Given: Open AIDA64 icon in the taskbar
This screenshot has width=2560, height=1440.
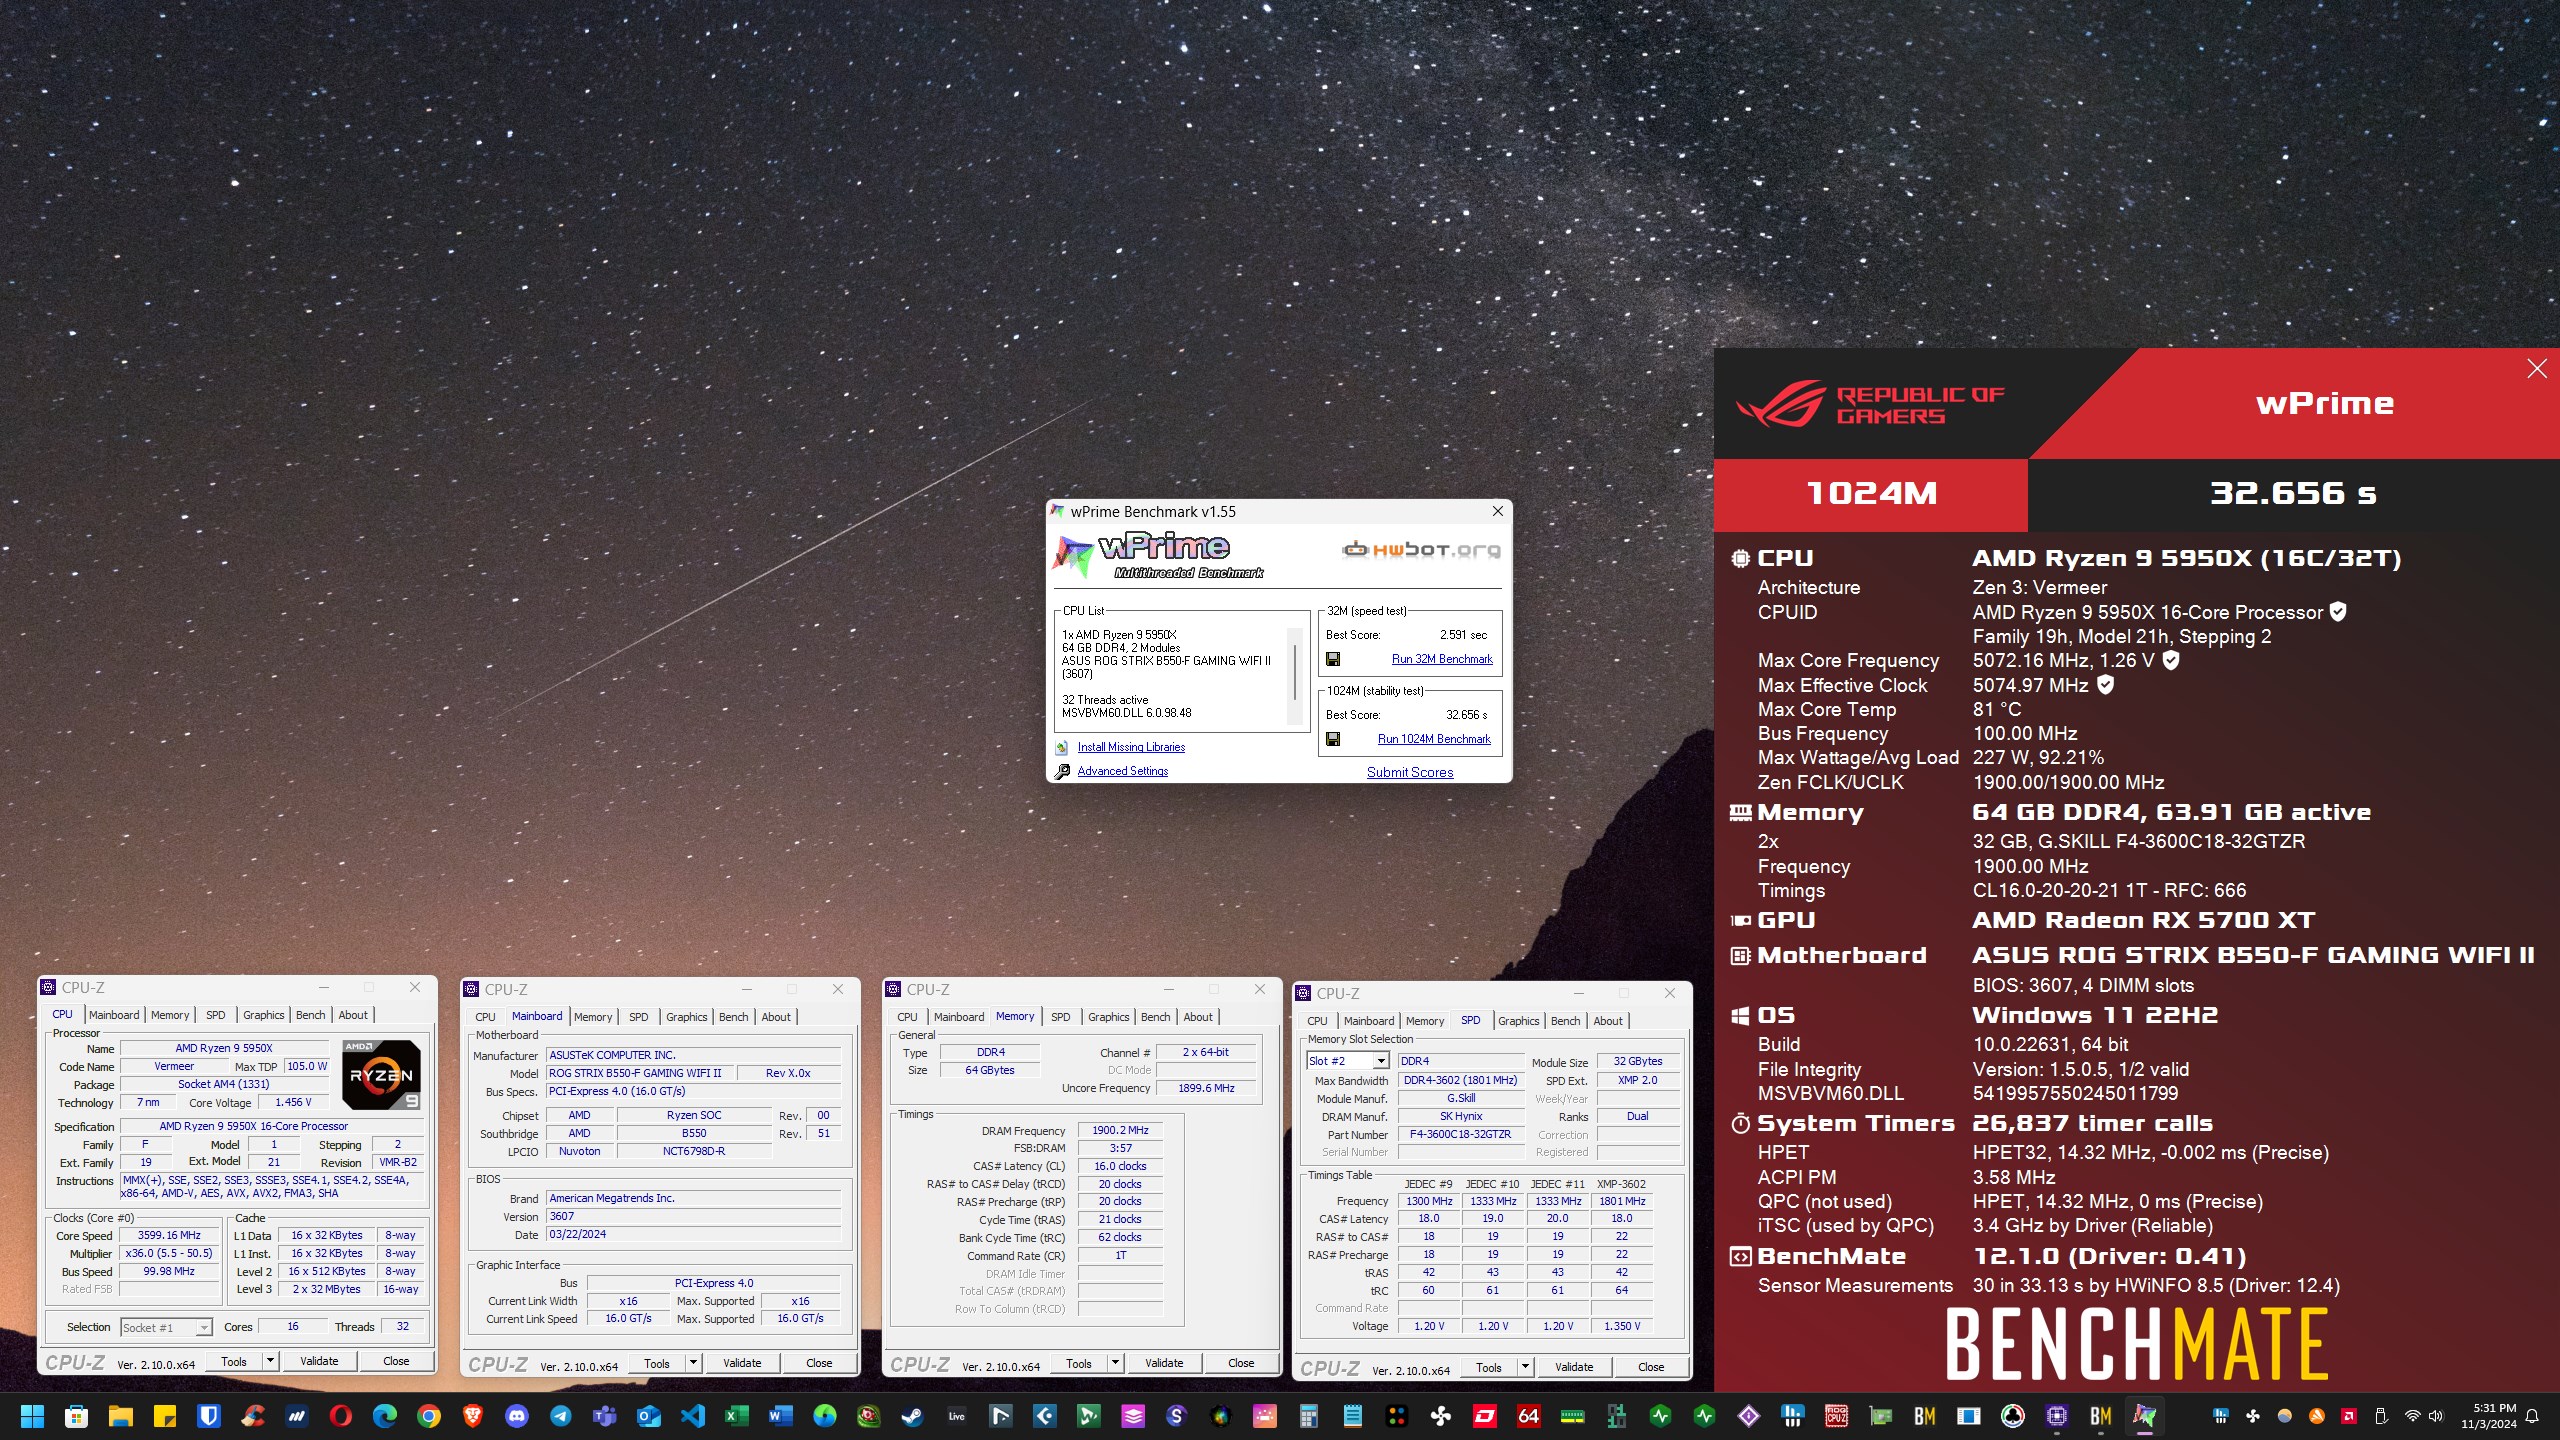Looking at the screenshot, I should point(1528,1416).
